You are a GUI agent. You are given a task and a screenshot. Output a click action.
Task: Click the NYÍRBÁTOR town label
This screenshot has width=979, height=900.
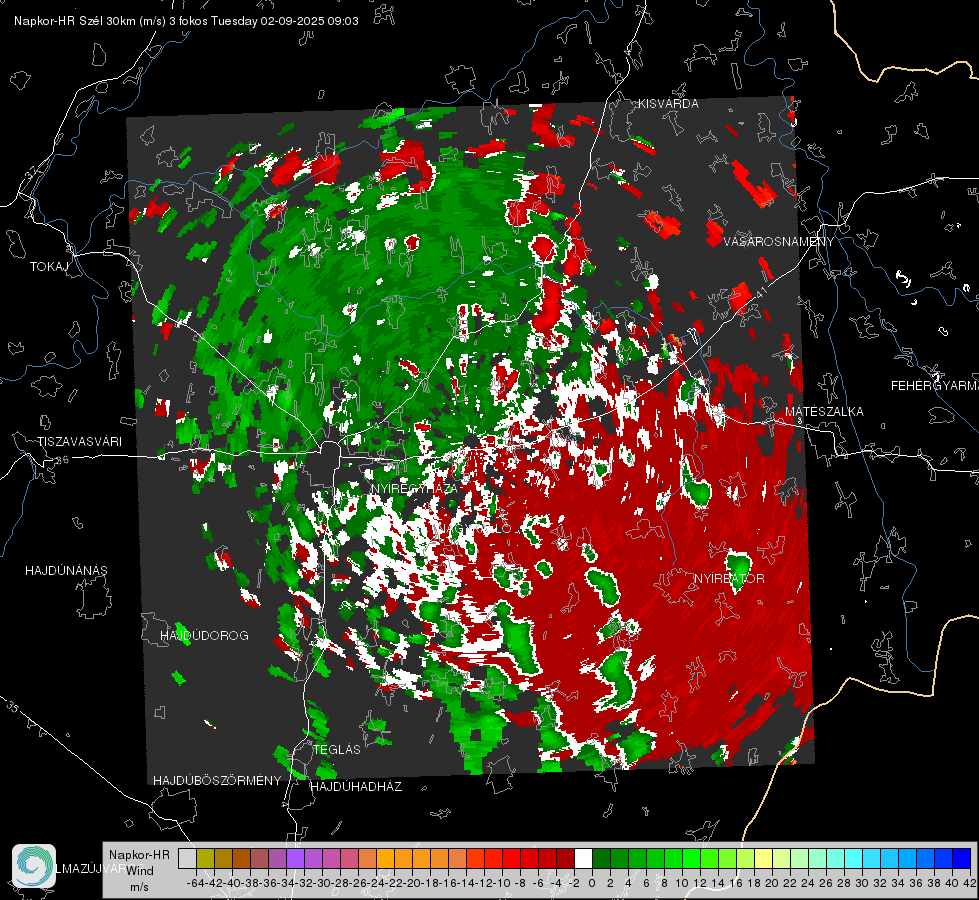[729, 579]
